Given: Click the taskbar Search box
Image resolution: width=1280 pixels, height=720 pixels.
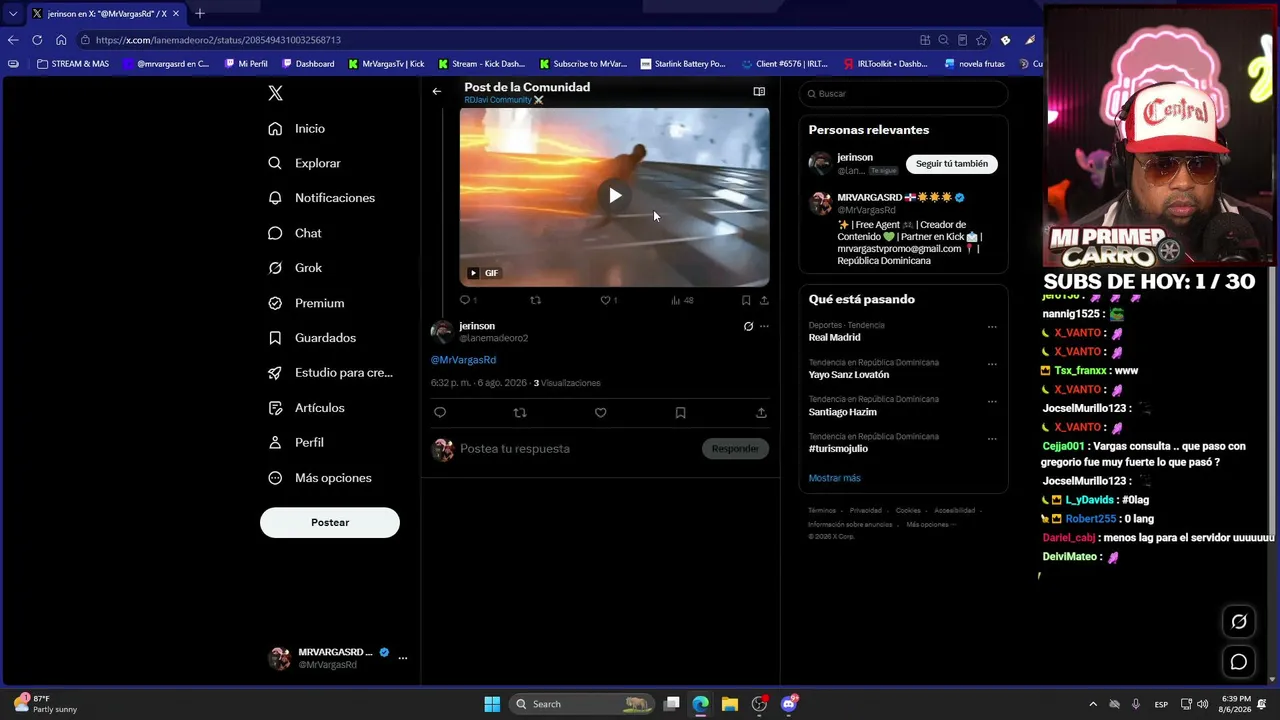Looking at the screenshot, I should pos(582,704).
